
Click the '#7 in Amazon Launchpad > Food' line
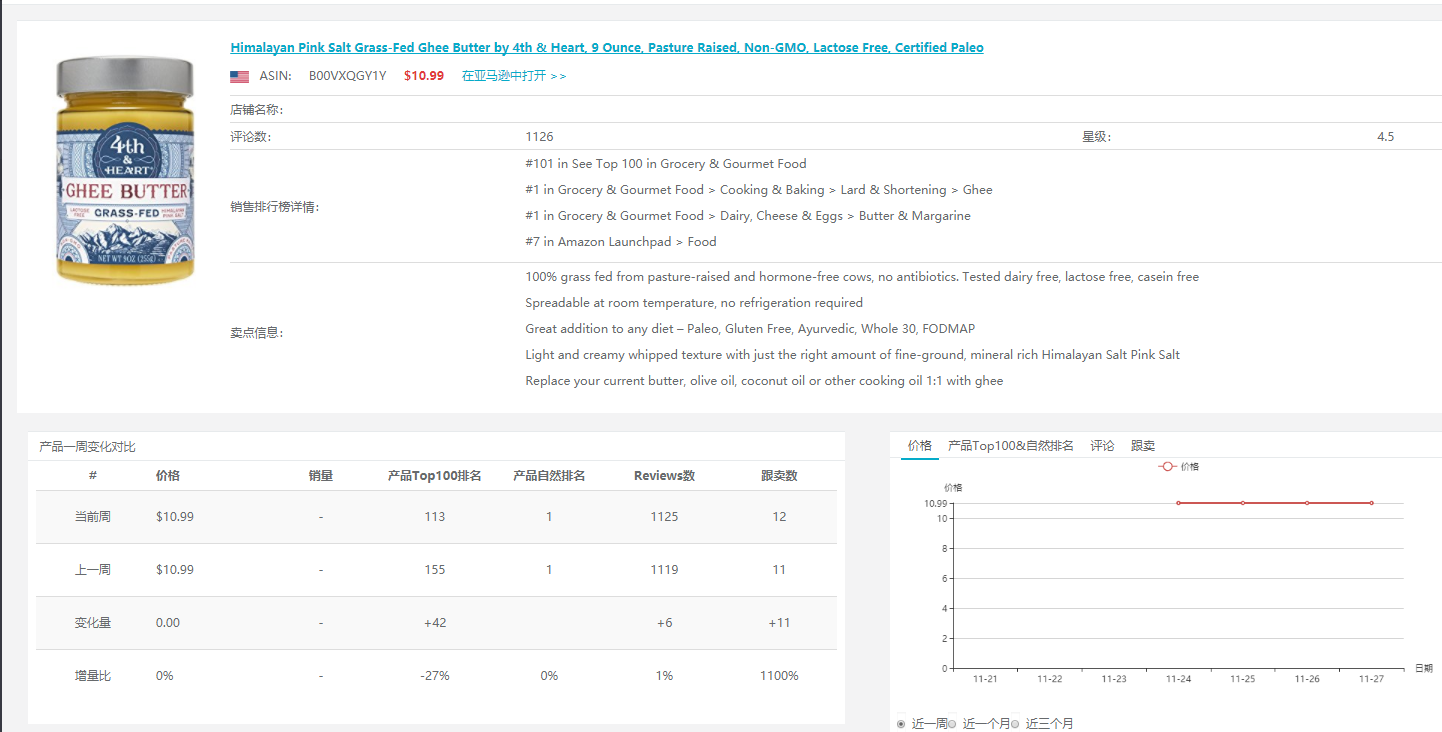(621, 242)
